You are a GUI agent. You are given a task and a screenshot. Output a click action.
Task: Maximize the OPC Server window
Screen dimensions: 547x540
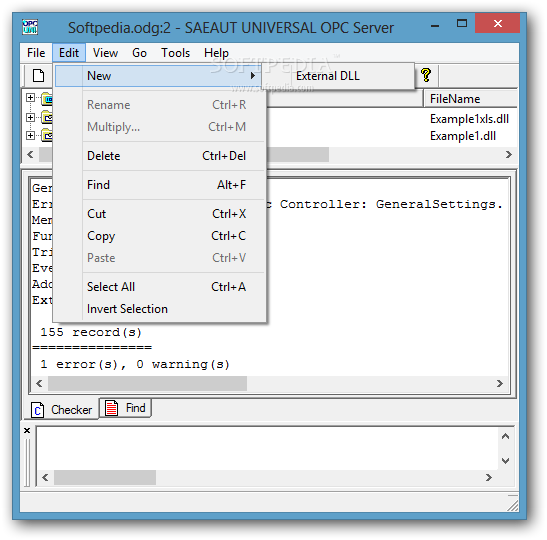click(462, 24)
